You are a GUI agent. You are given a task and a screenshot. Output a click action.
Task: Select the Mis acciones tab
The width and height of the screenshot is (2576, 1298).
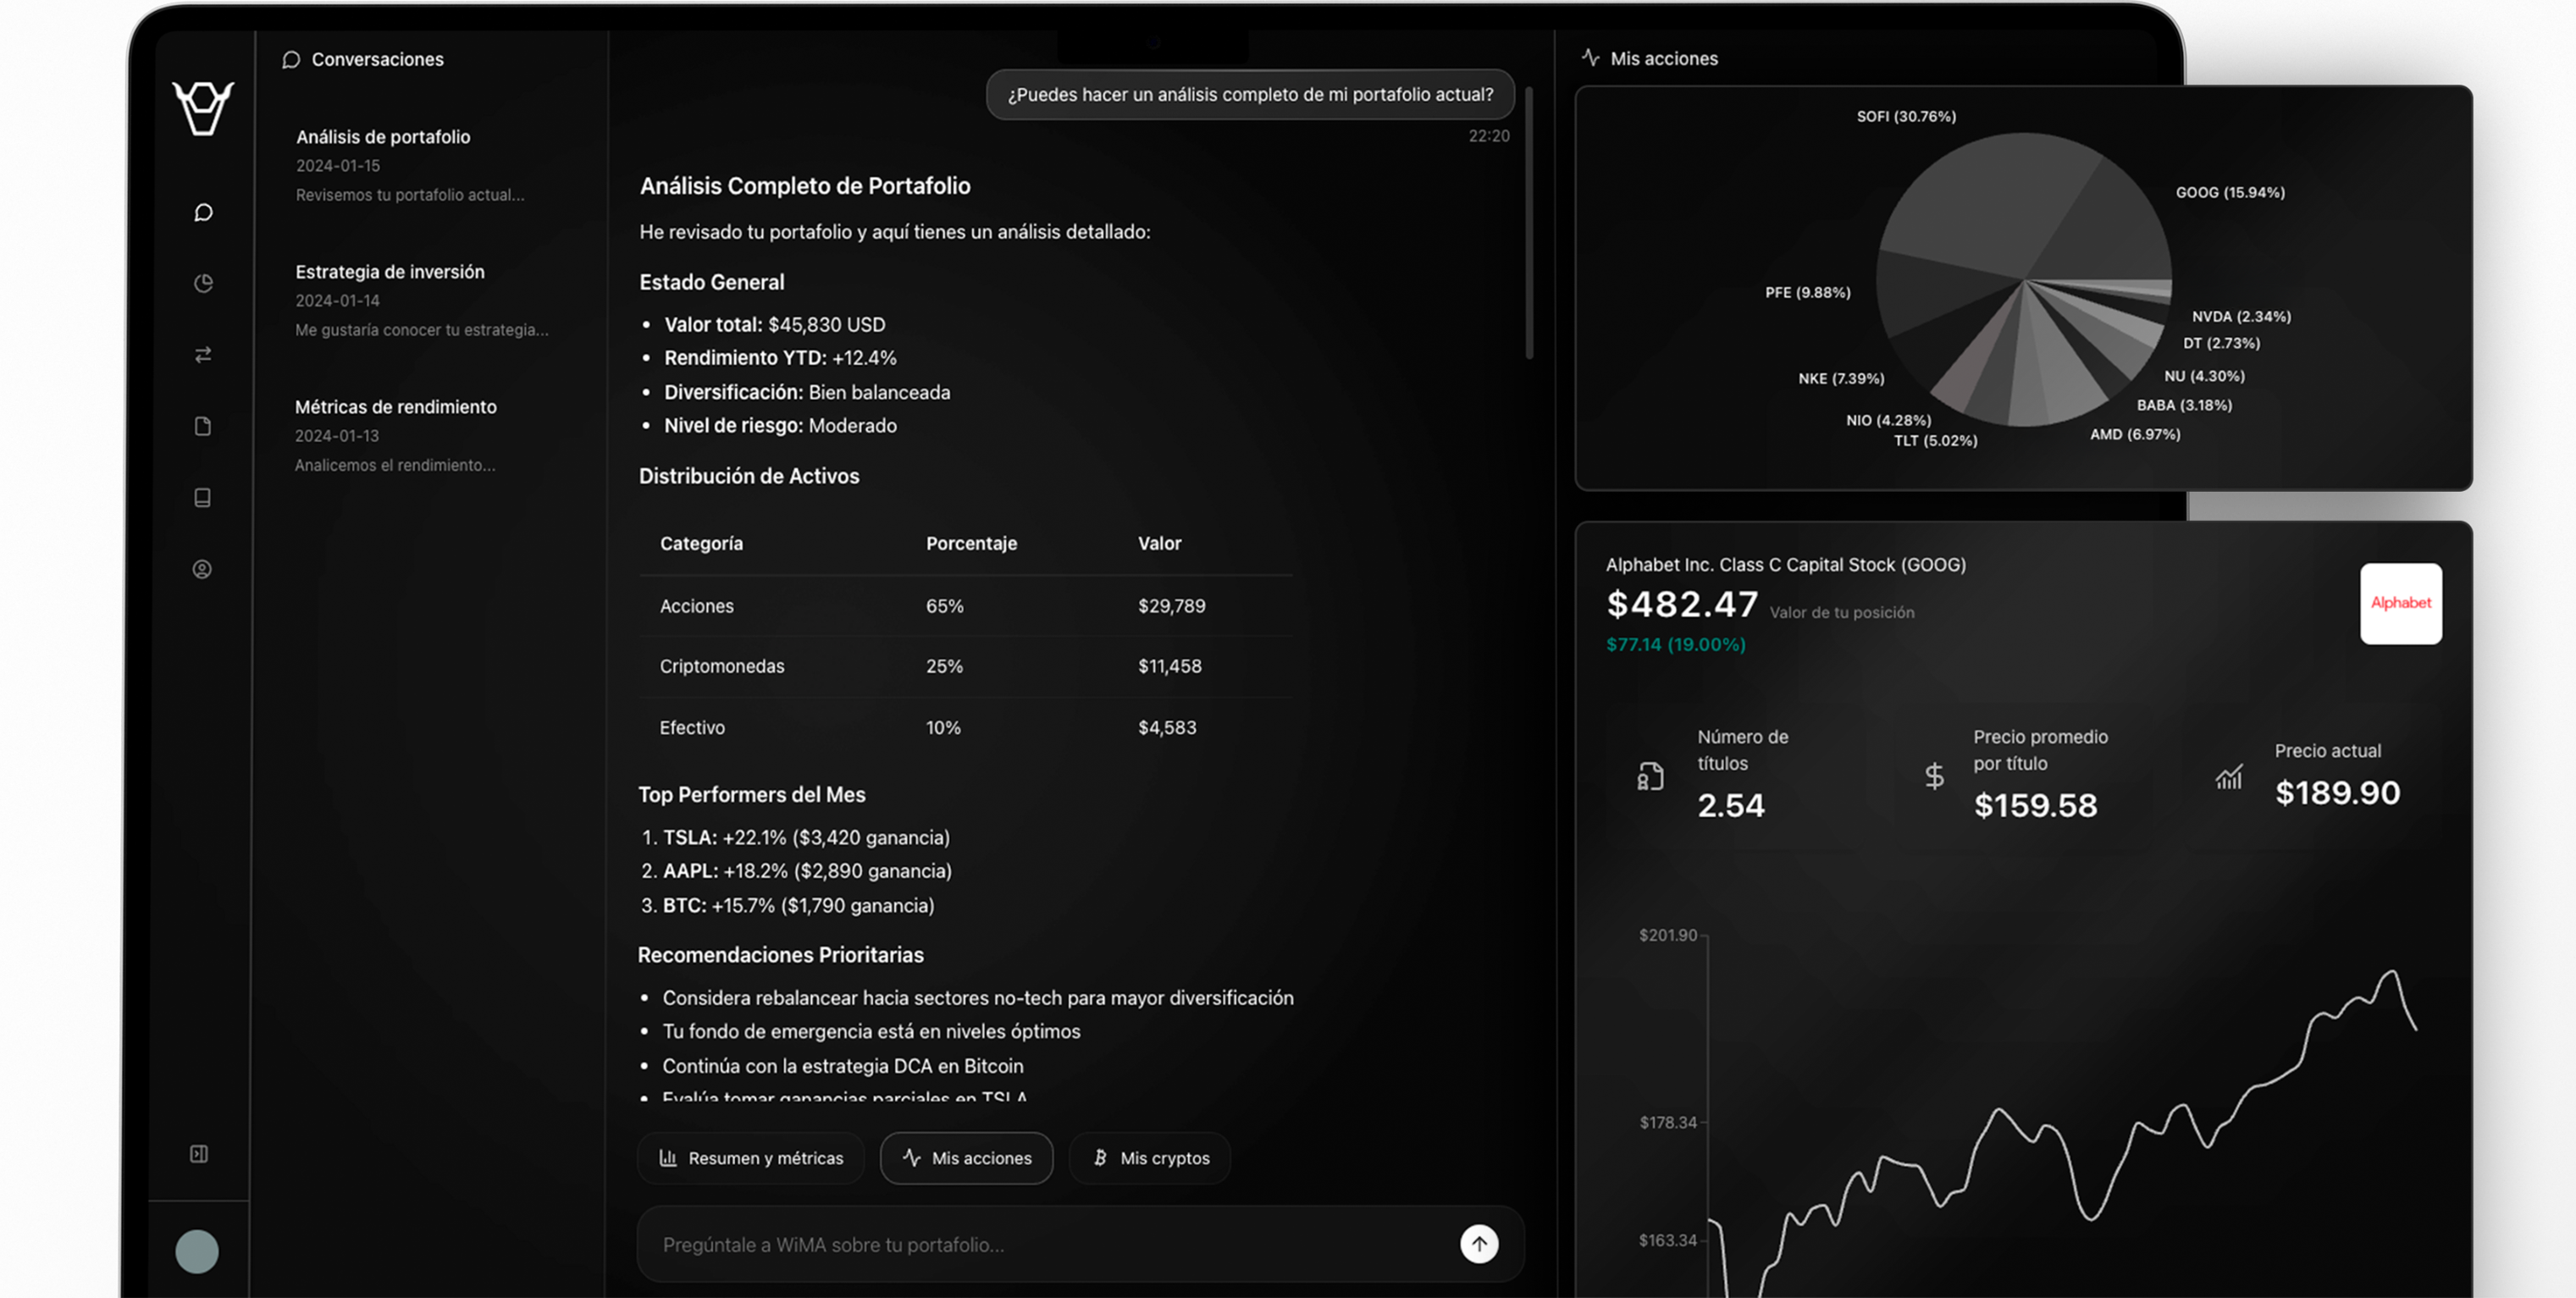click(966, 1158)
